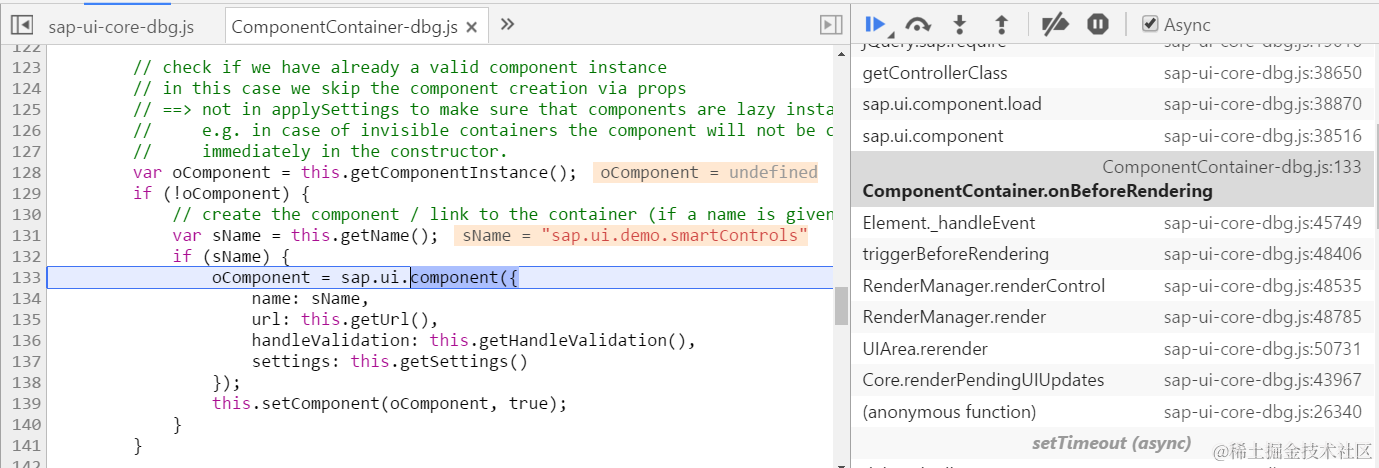1379x468 pixels.
Task: Open sap-ui-core-dbg.js:48535 source link
Action: click(x=1262, y=286)
